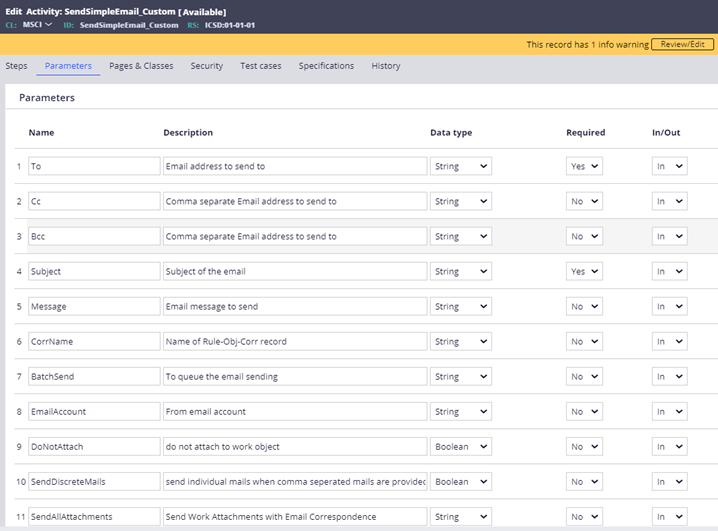Open the Security tab
The image size is (718, 531).
click(x=207, y=66)
